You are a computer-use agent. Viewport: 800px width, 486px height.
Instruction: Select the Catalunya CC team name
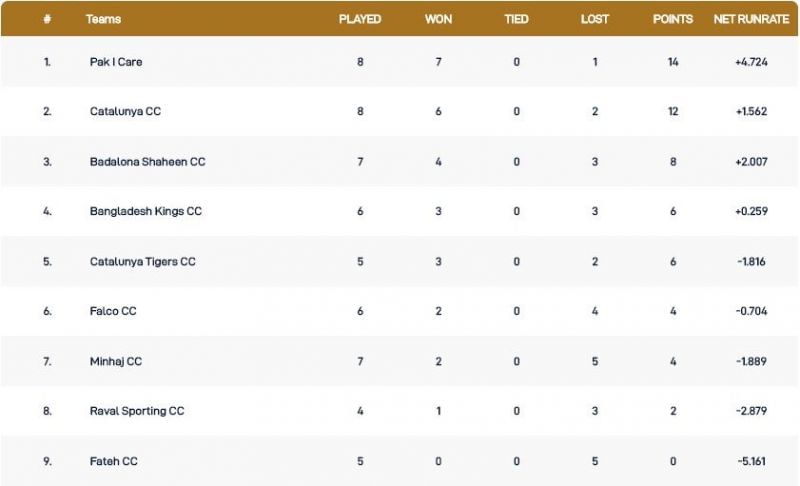[125, 112]
